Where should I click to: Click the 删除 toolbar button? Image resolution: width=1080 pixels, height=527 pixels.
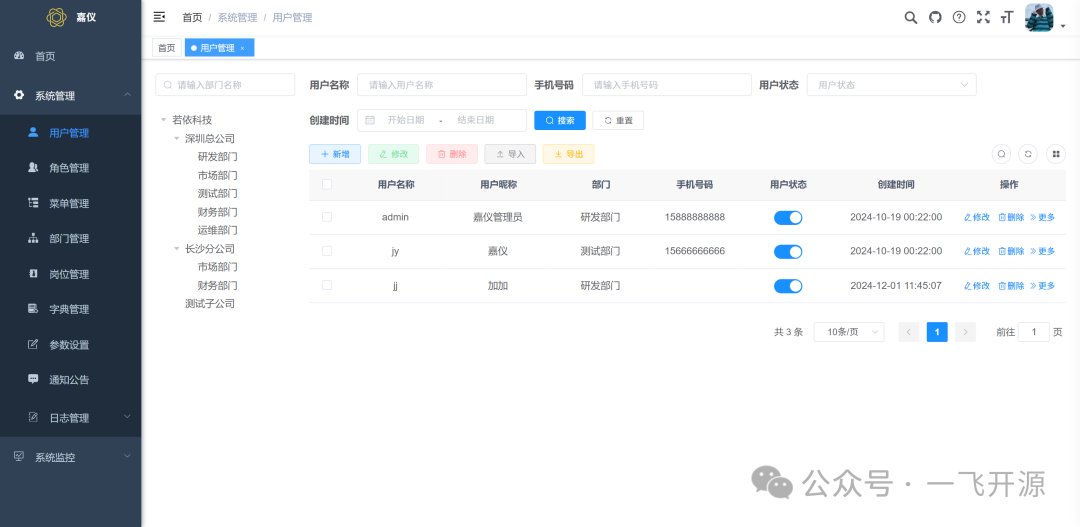click(x=452, y=154)
